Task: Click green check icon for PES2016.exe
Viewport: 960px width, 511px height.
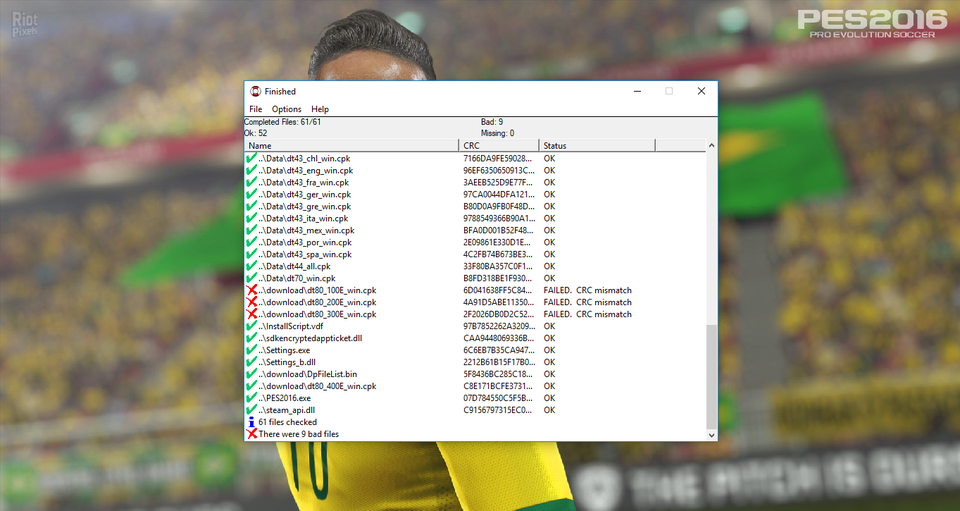Action: click(x=252, y=398)
